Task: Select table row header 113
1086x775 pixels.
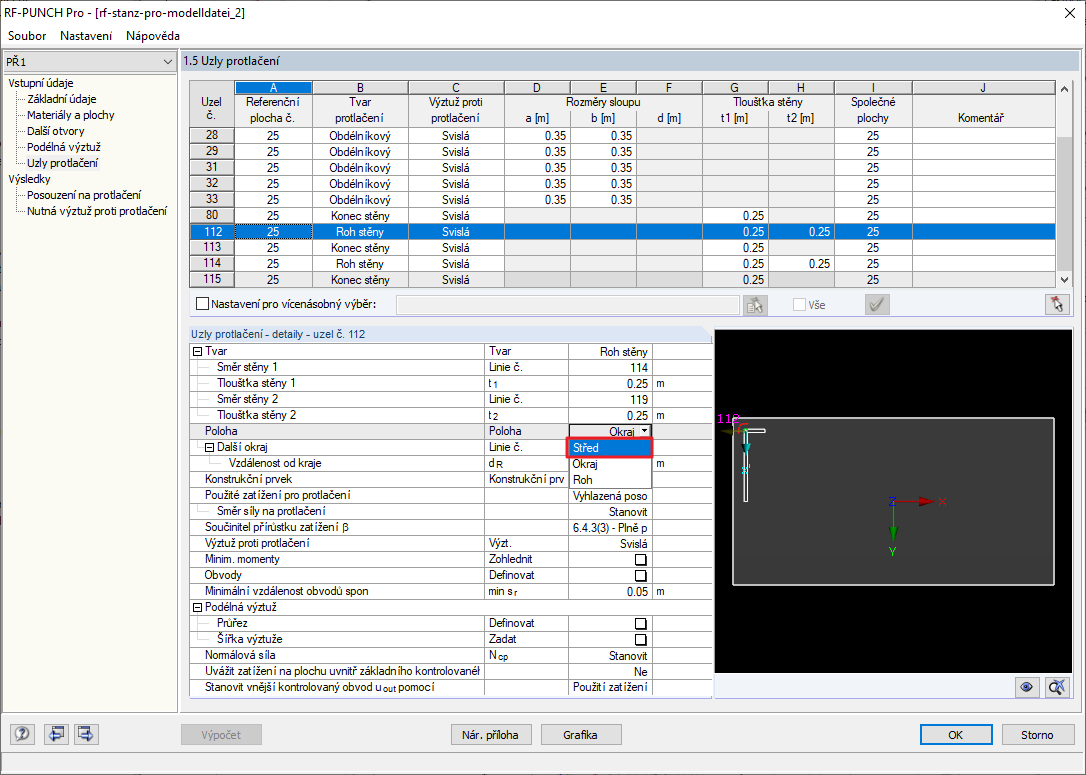Action: click(x=212, y=247)
